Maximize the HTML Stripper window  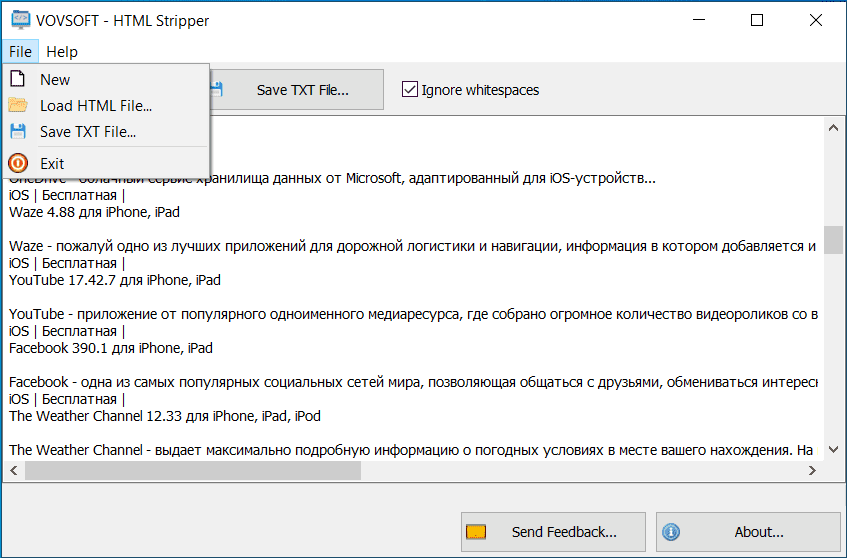coord(757,20)
